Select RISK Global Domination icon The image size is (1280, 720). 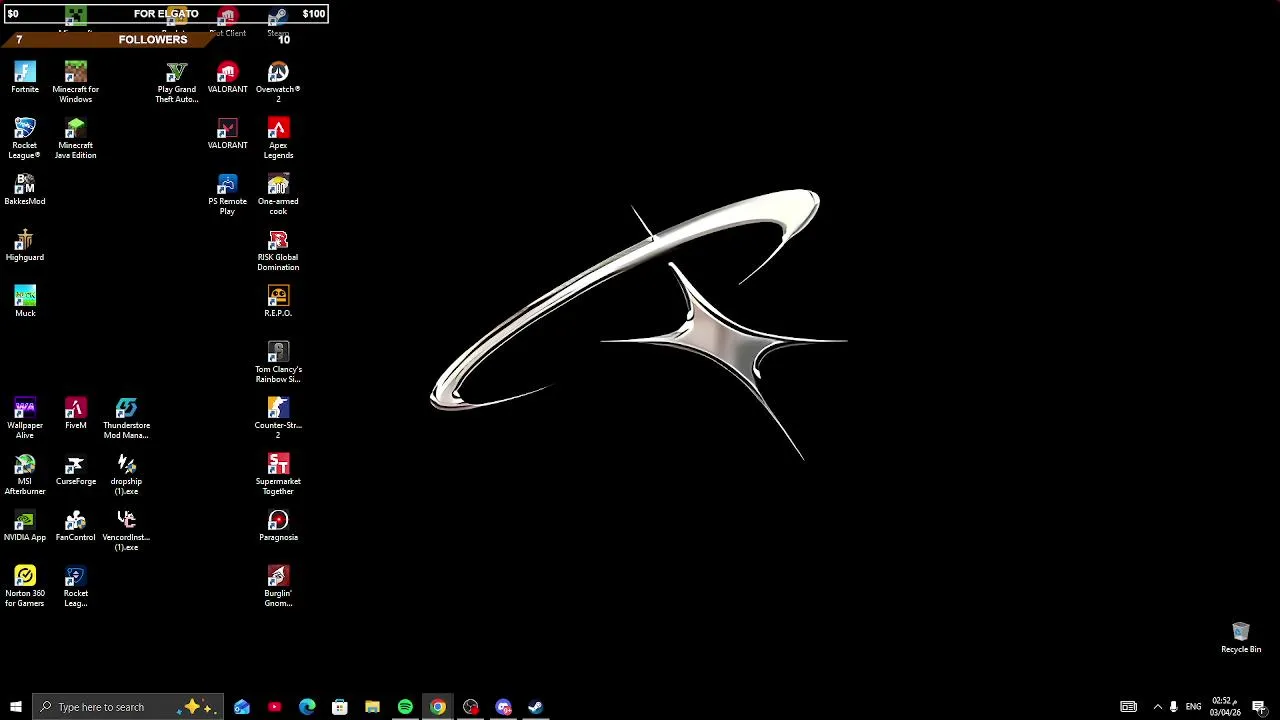point(278,251)
